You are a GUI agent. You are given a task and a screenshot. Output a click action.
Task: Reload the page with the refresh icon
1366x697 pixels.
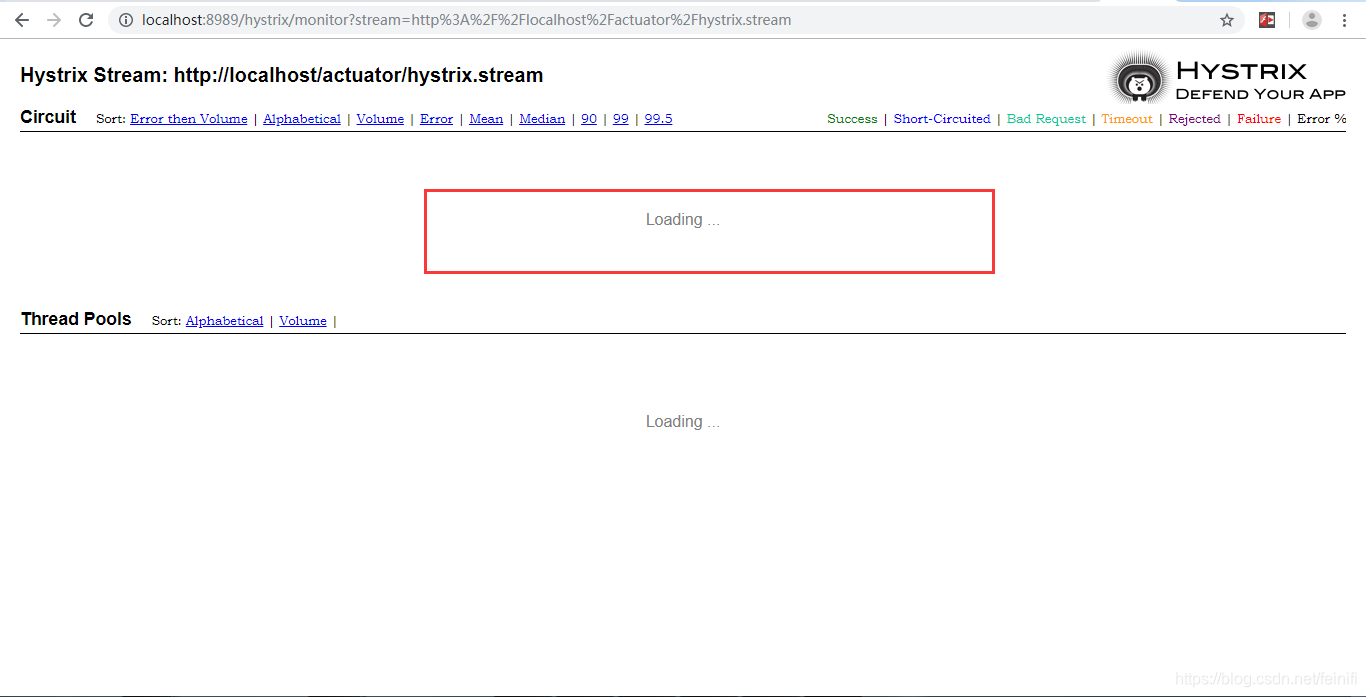(86, 20)
